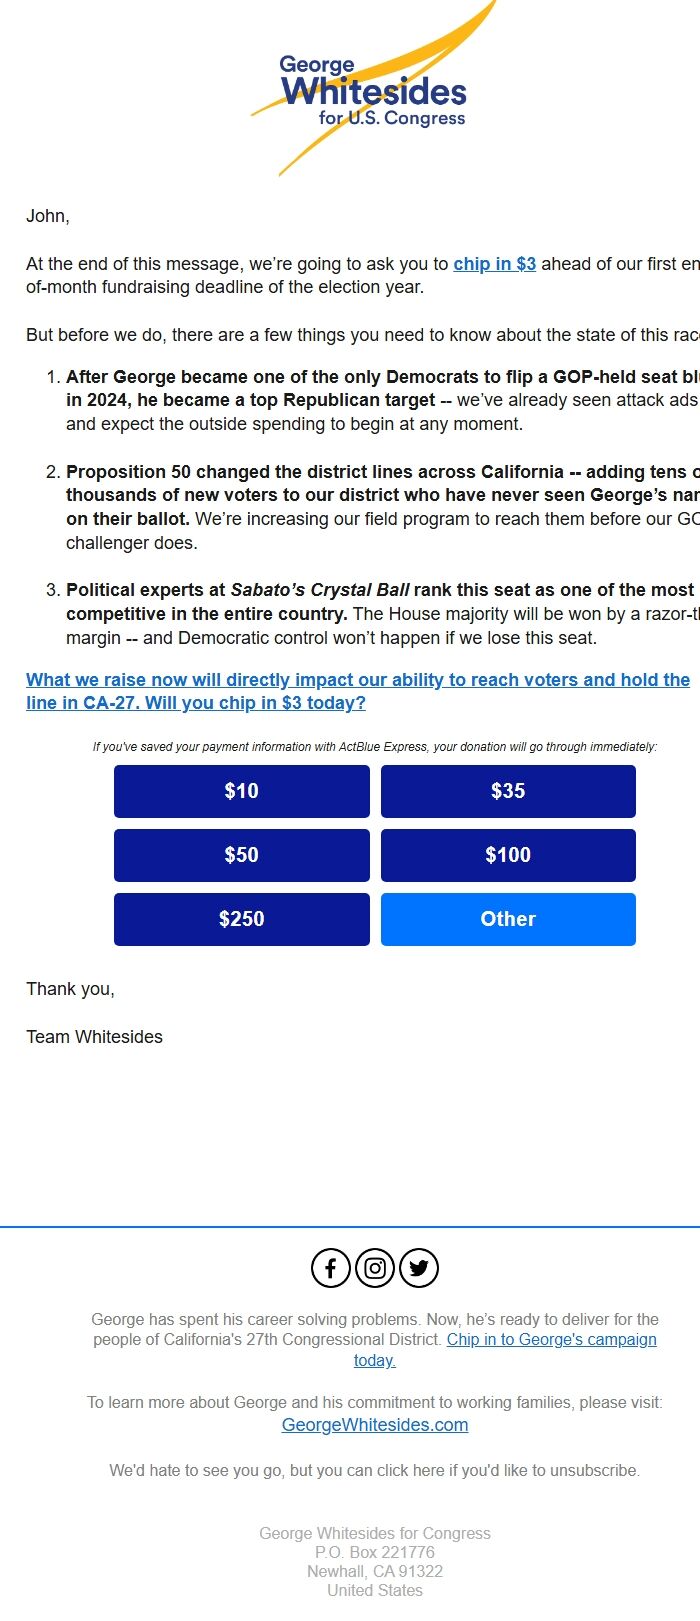Click the George Whitesides campaign logo
Image resolution: width=700 pixels, height=1621 pixels.
click(370, 85)
